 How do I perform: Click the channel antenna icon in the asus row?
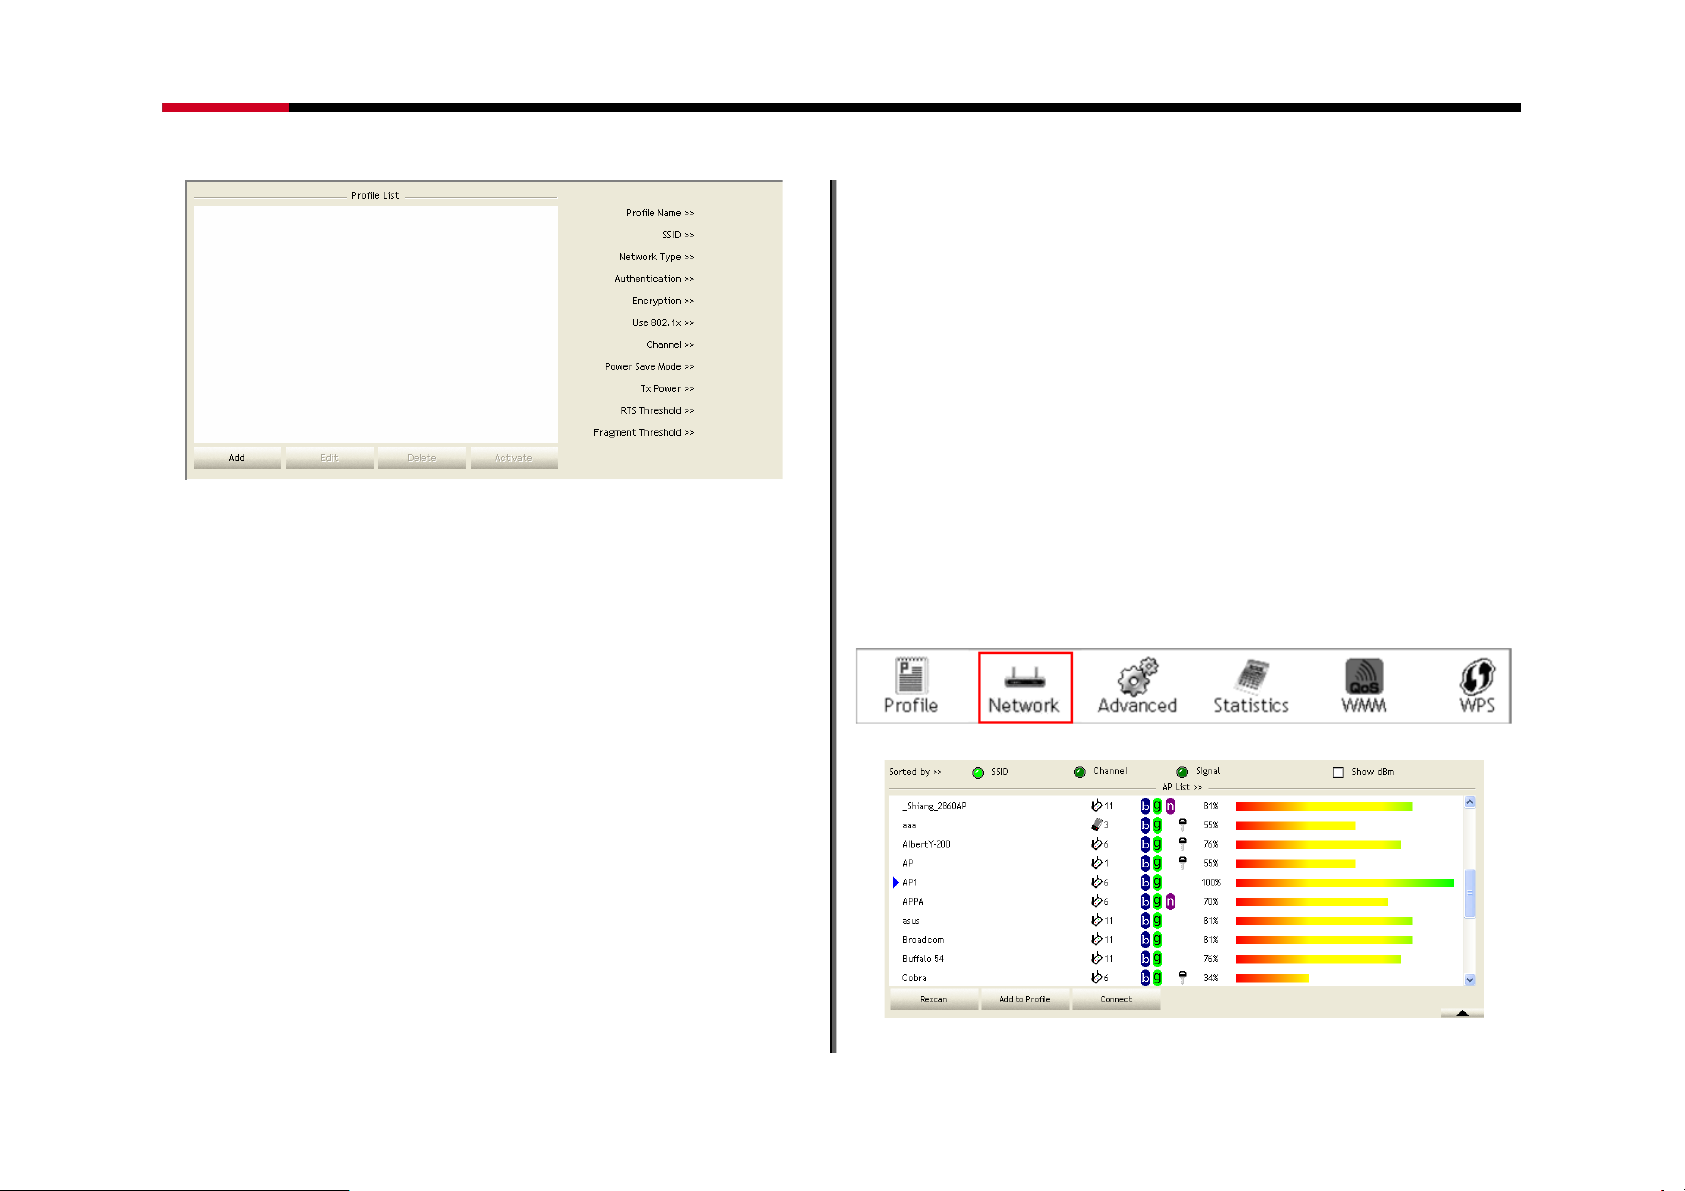(x=1097, y=920)
